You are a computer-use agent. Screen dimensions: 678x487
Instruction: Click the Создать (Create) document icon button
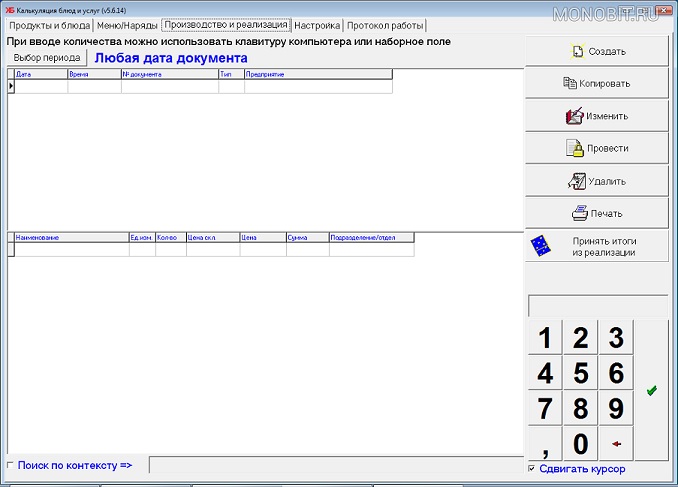597,51
